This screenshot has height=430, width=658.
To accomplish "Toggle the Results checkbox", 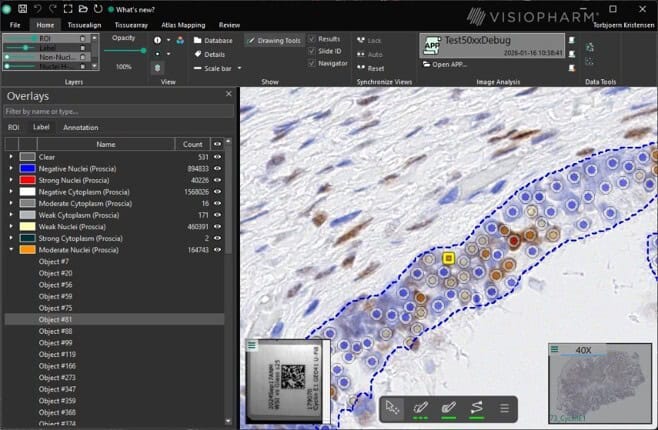I will (x=311, y=39).
